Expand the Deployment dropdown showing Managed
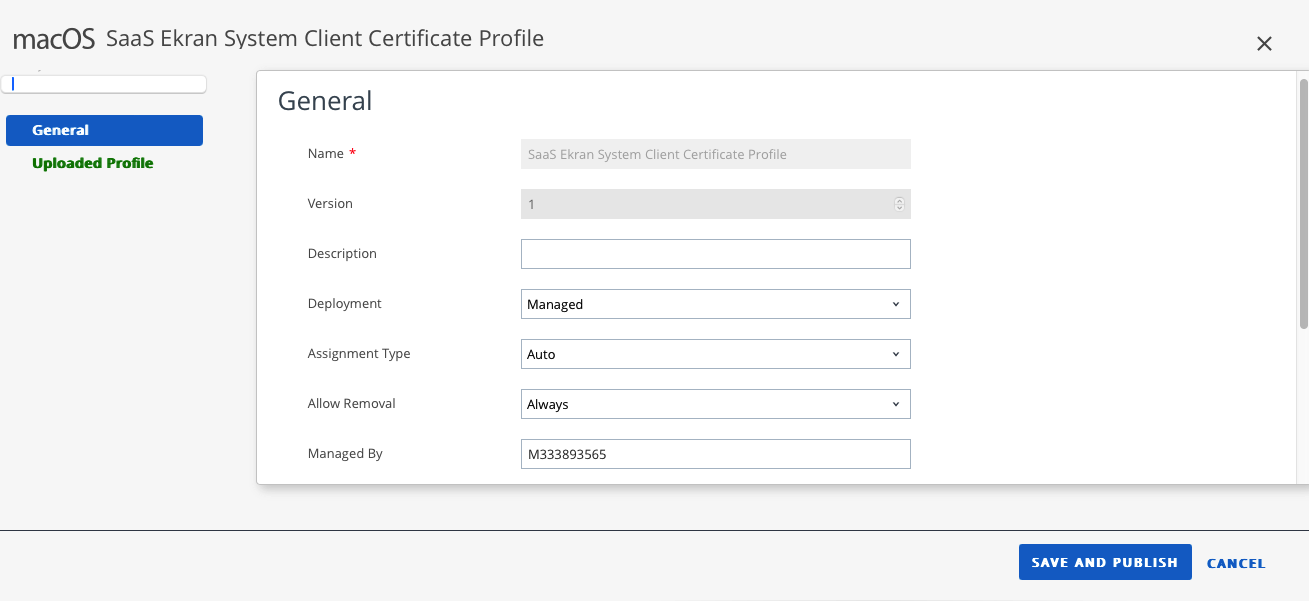The image size is (1309, 601). click(x=715, y=304)
